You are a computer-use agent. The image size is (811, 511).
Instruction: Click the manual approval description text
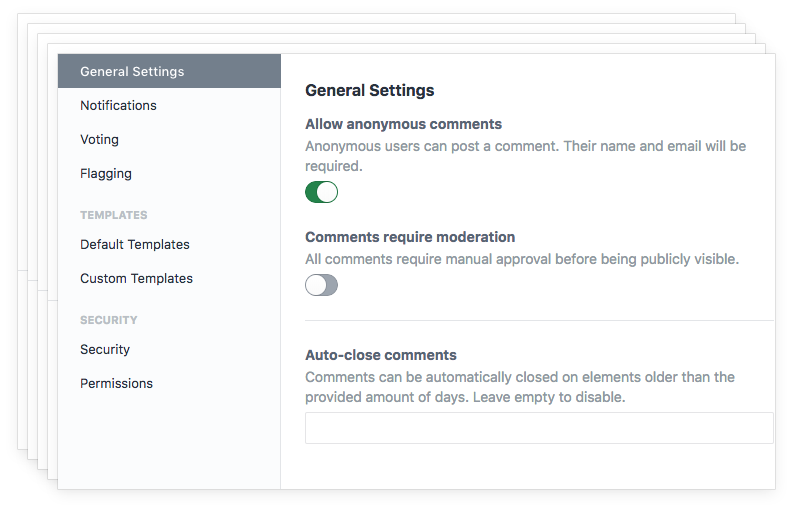point(521,259)
